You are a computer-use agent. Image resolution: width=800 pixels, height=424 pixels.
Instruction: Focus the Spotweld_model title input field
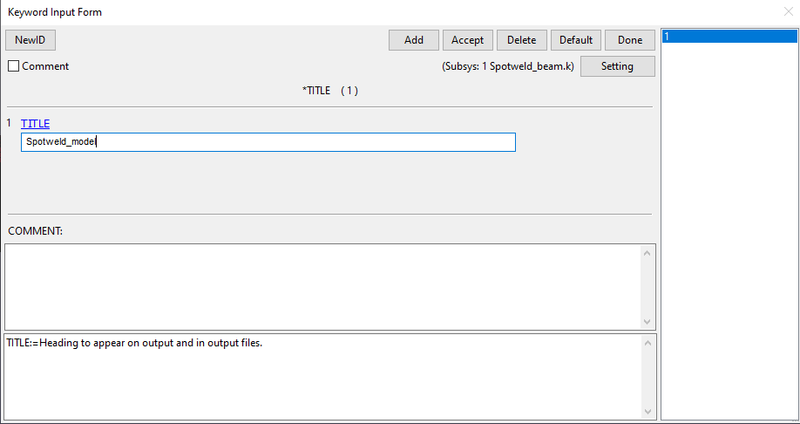coord(268,142)
